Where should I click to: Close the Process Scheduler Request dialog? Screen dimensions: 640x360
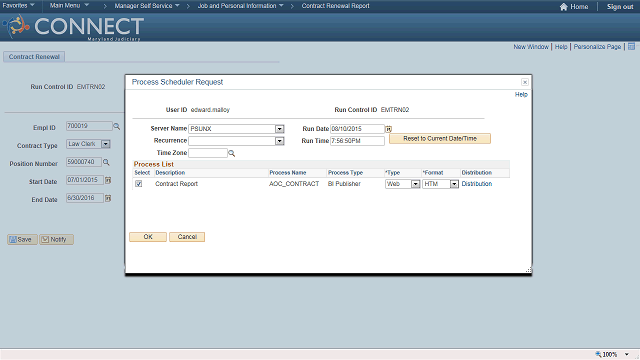525,82
